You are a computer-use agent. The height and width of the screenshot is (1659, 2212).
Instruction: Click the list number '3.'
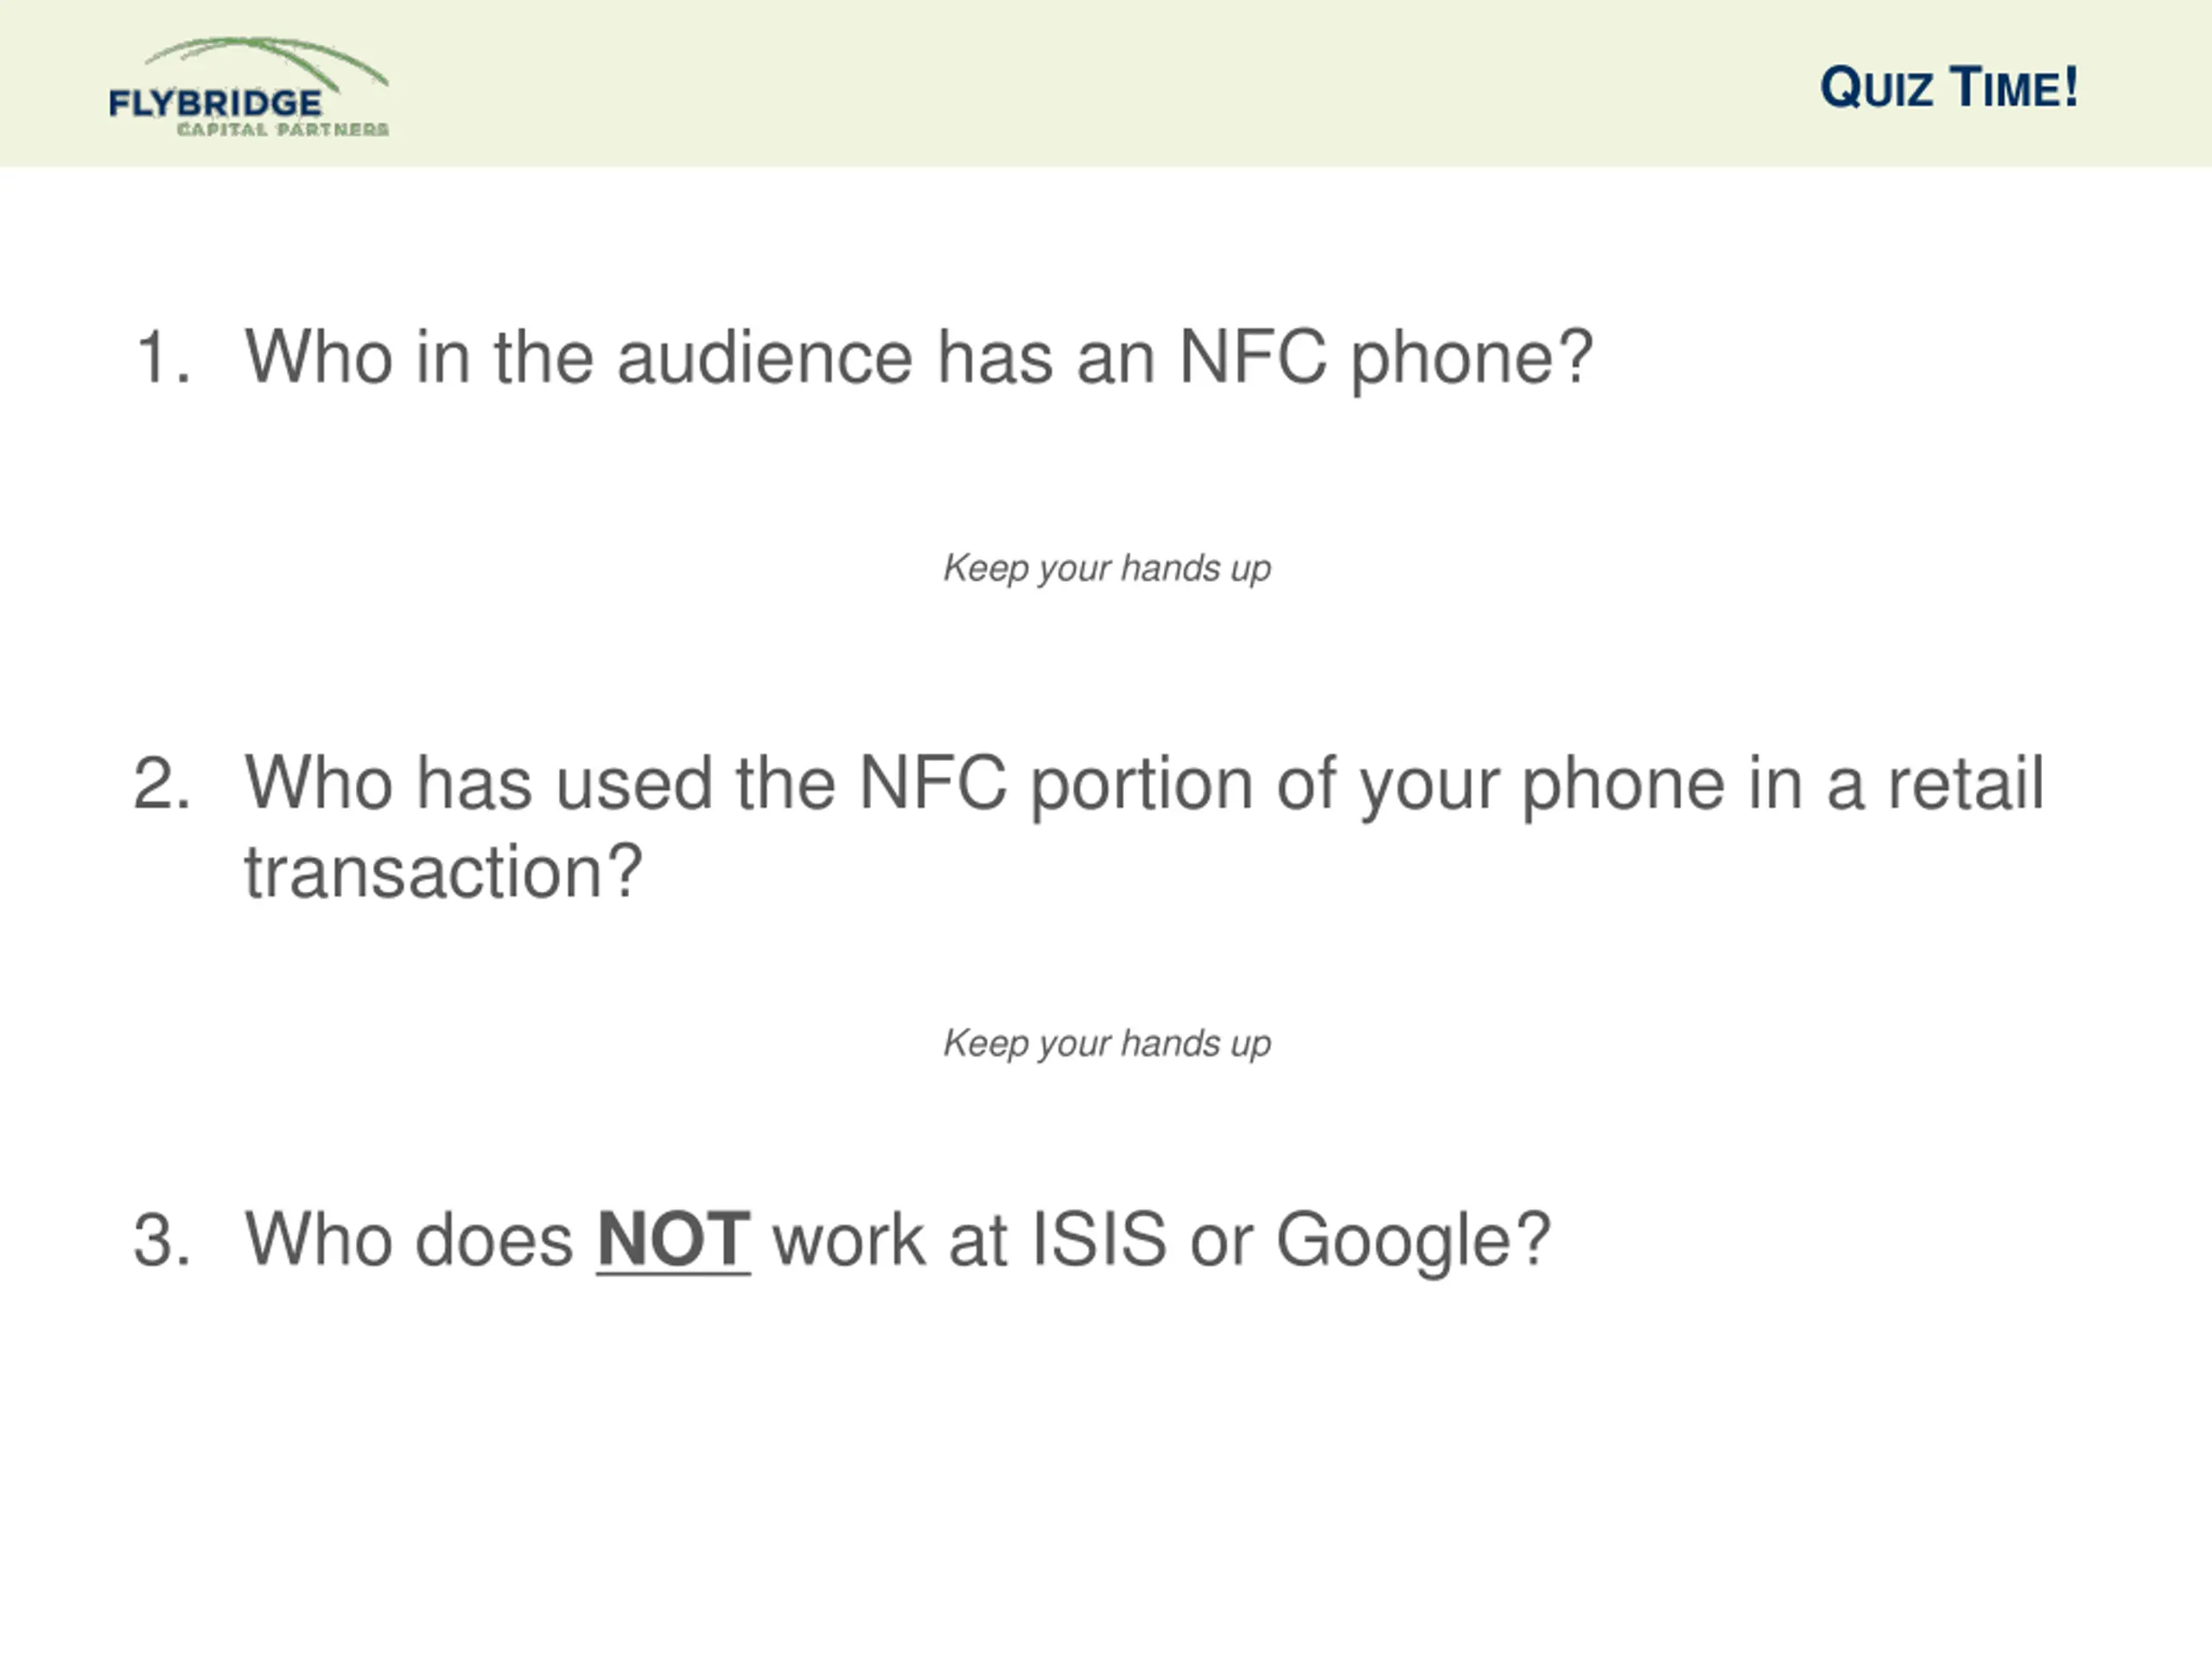161,1240
